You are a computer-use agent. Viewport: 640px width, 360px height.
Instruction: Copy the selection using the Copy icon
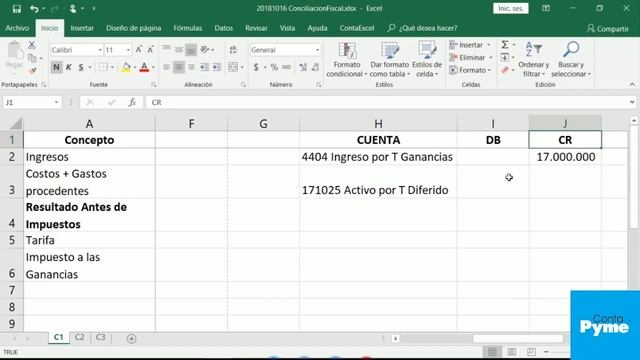point(32,58)
